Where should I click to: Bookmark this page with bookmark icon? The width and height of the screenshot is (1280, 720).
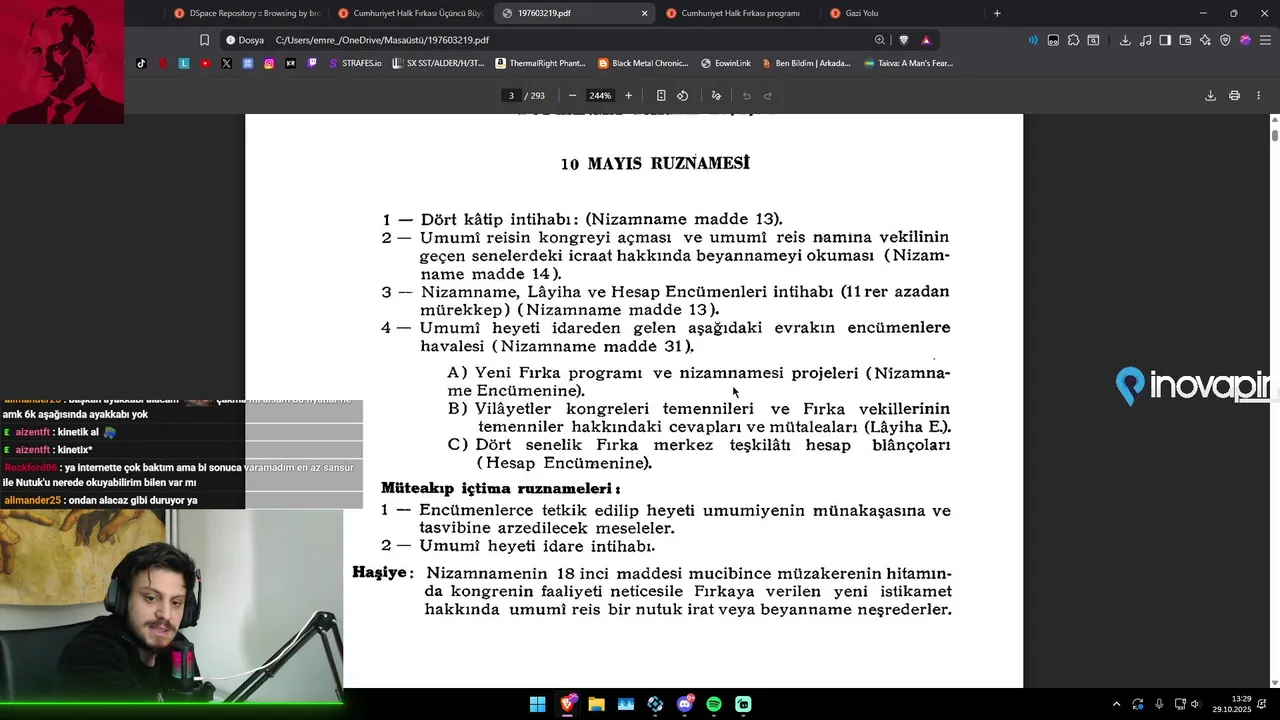tap(204, 40)
